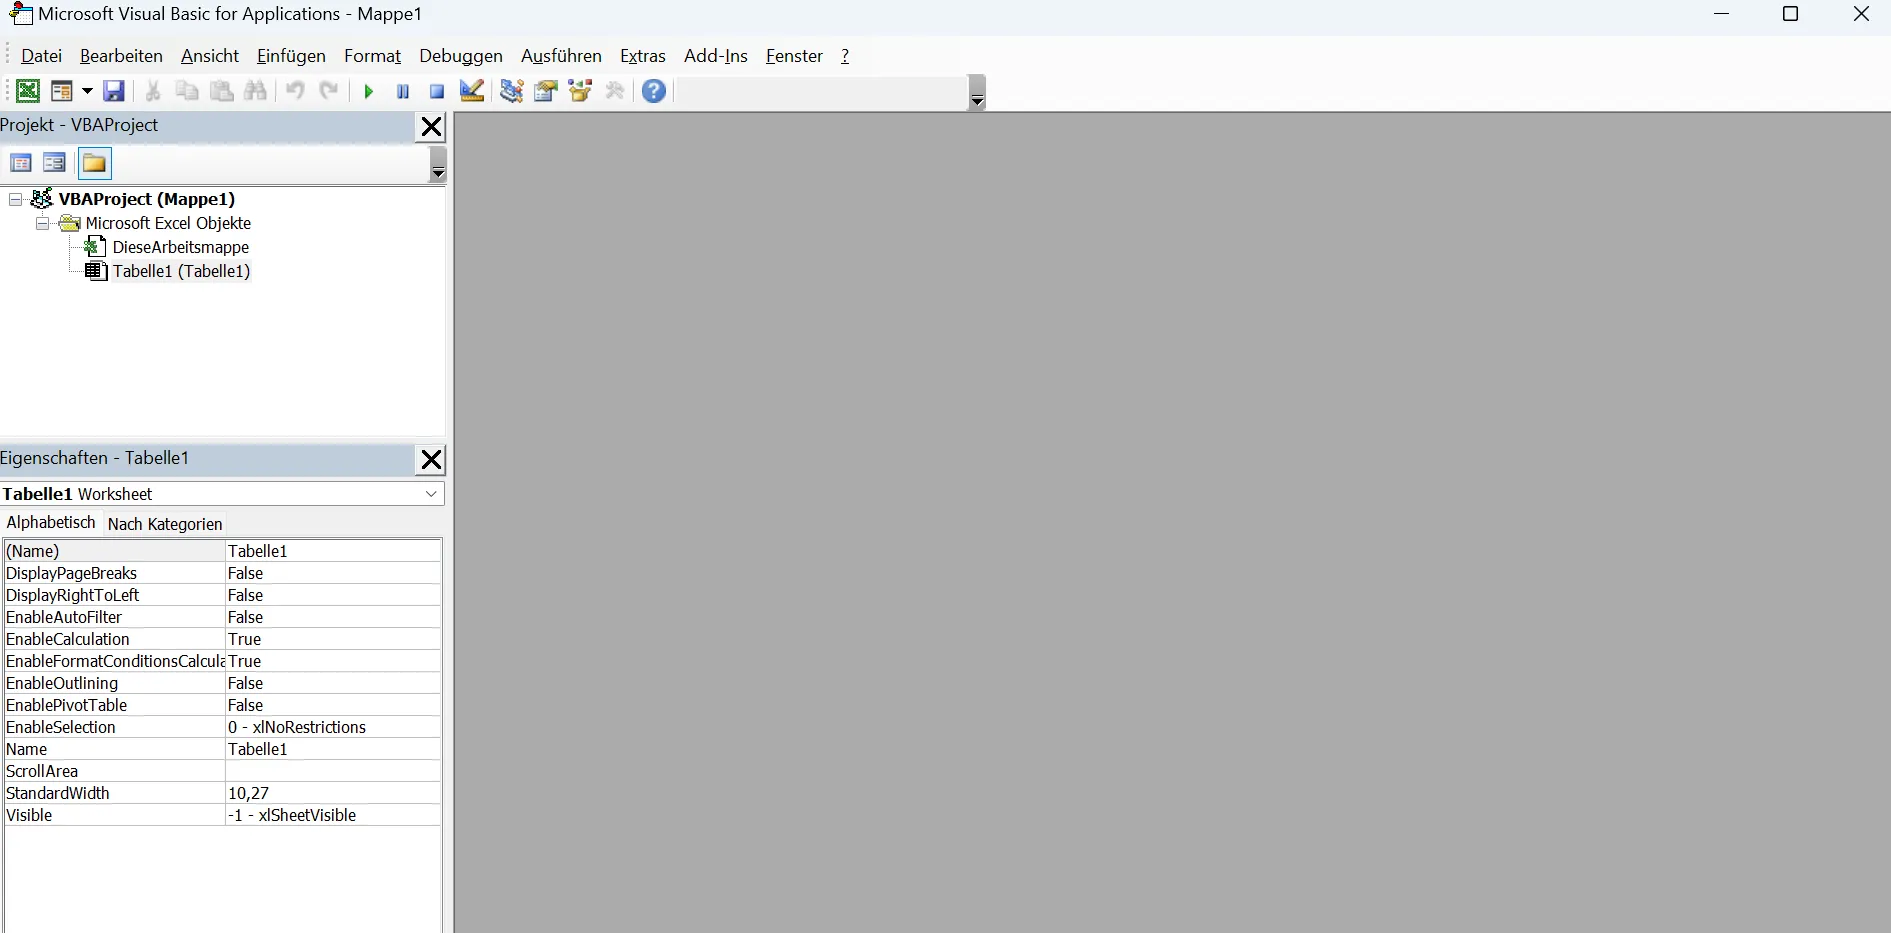This screenshot has height=933, width=1891.
Task: Open the Debuggen menu
Action: 461,56
